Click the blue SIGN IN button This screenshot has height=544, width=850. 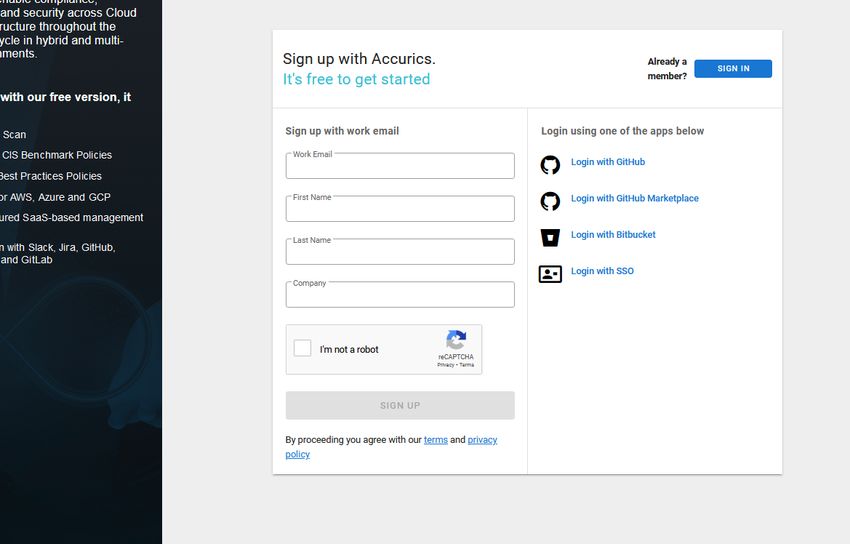point(733,69)
